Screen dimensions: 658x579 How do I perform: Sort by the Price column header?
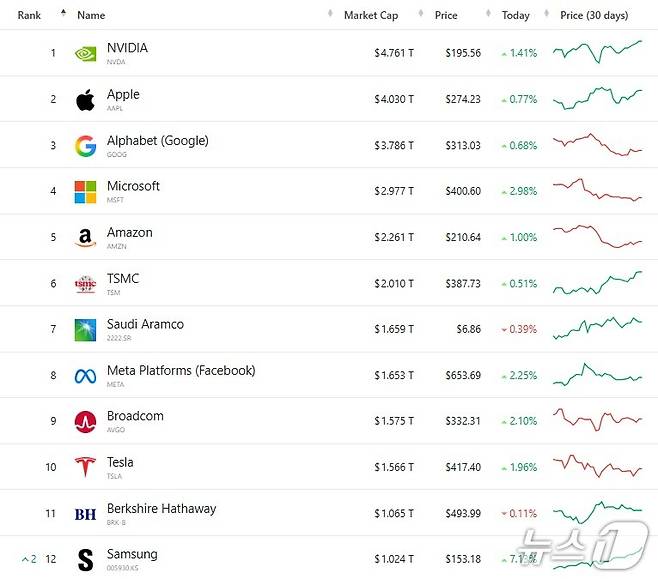coord(446,15)
